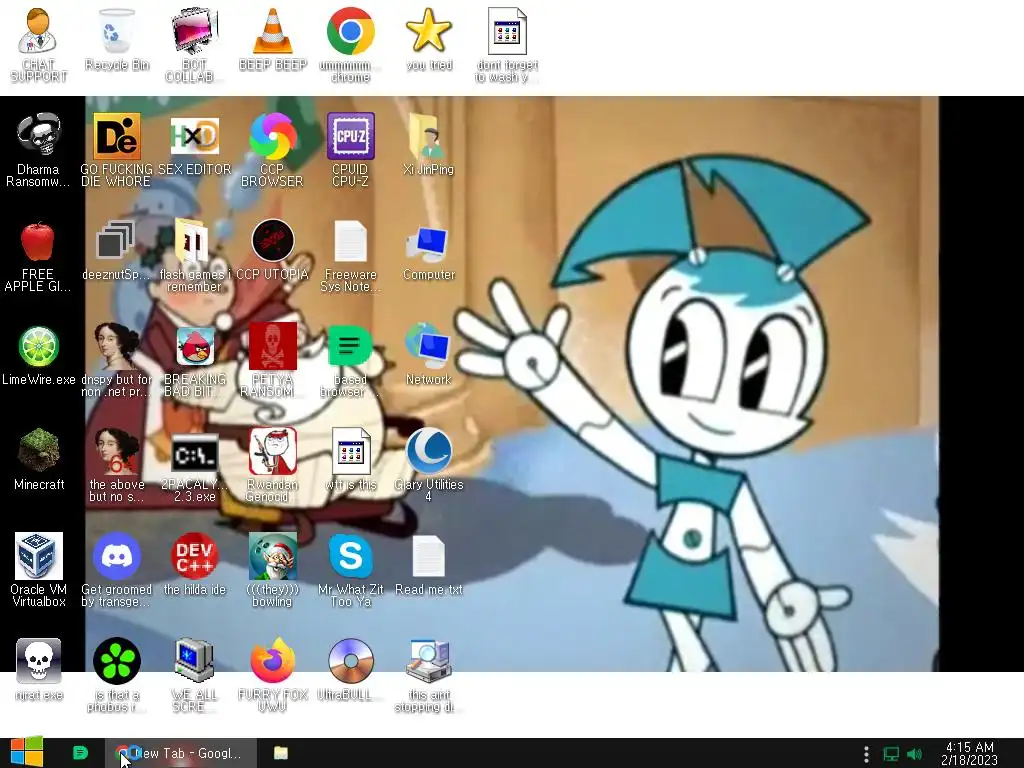Select the 'the above but no s' icon

[116, 466]
